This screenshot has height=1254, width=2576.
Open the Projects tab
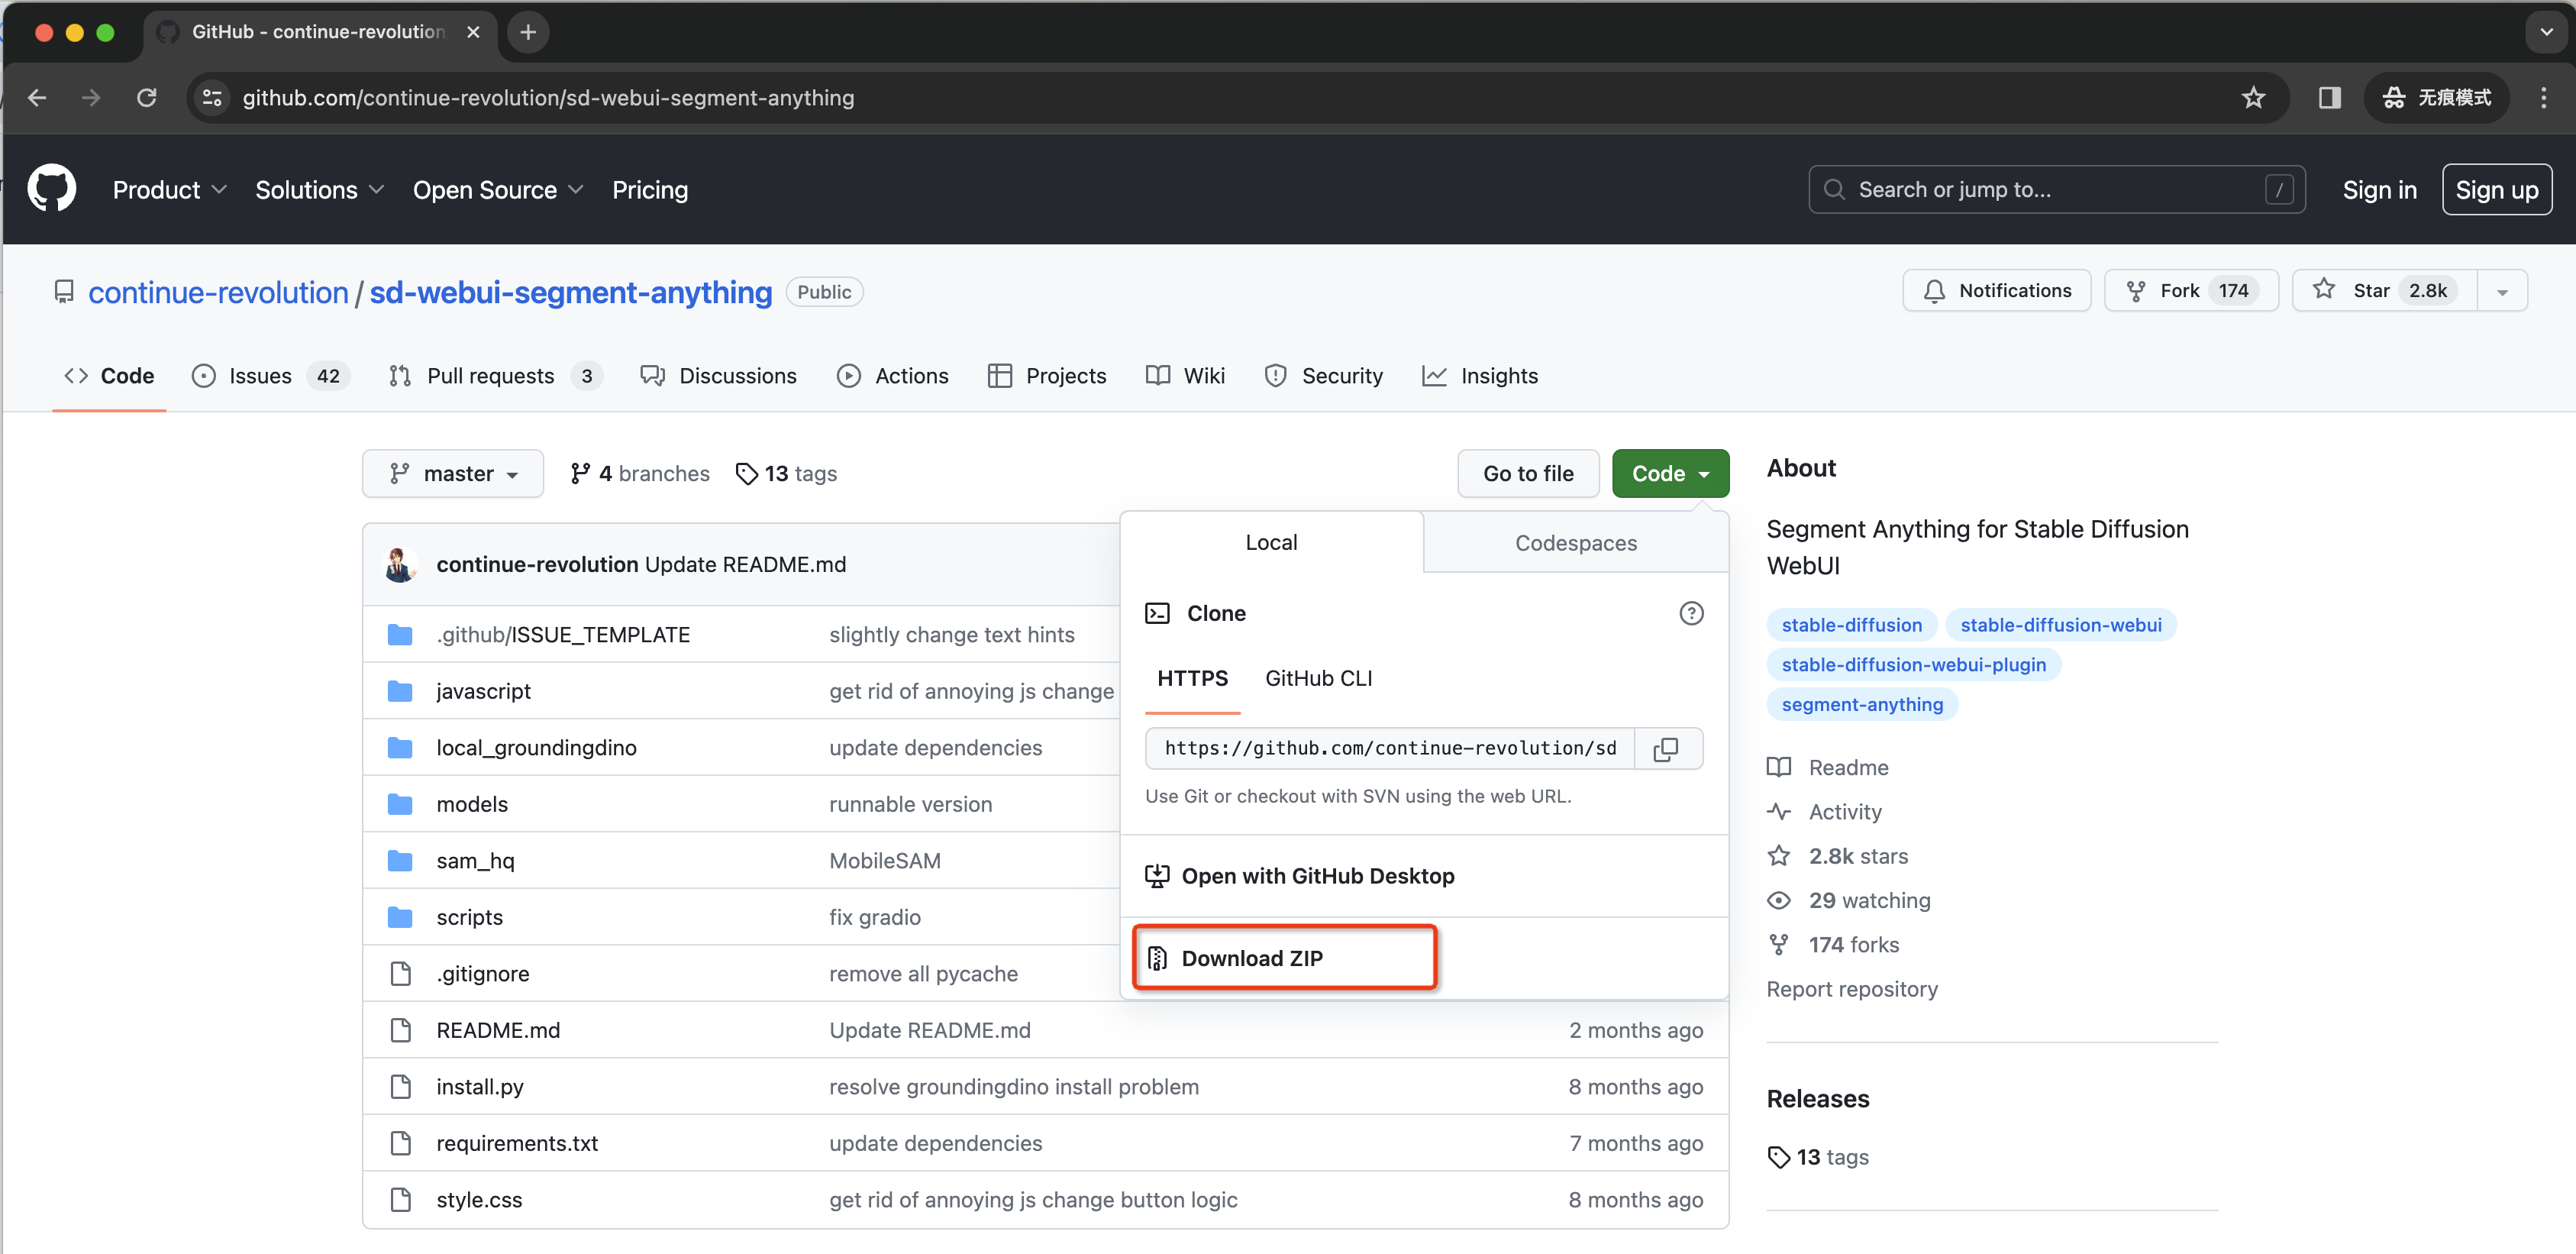coord(1047,376)
